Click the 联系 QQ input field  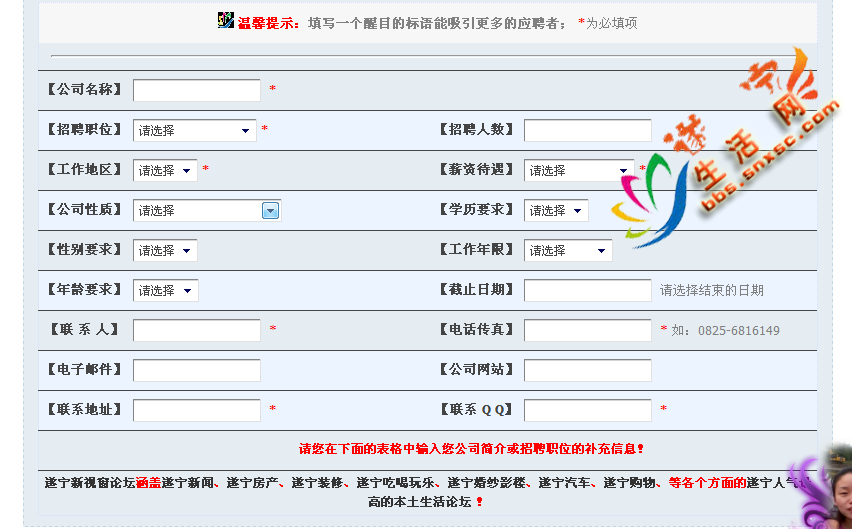(x=587, y=411)
